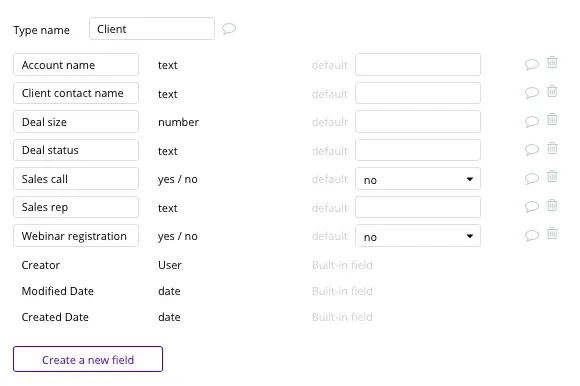The height and width of the screenshot is (386, 580).
Task: Open comment icon for Deal status field
Action: 532,149
